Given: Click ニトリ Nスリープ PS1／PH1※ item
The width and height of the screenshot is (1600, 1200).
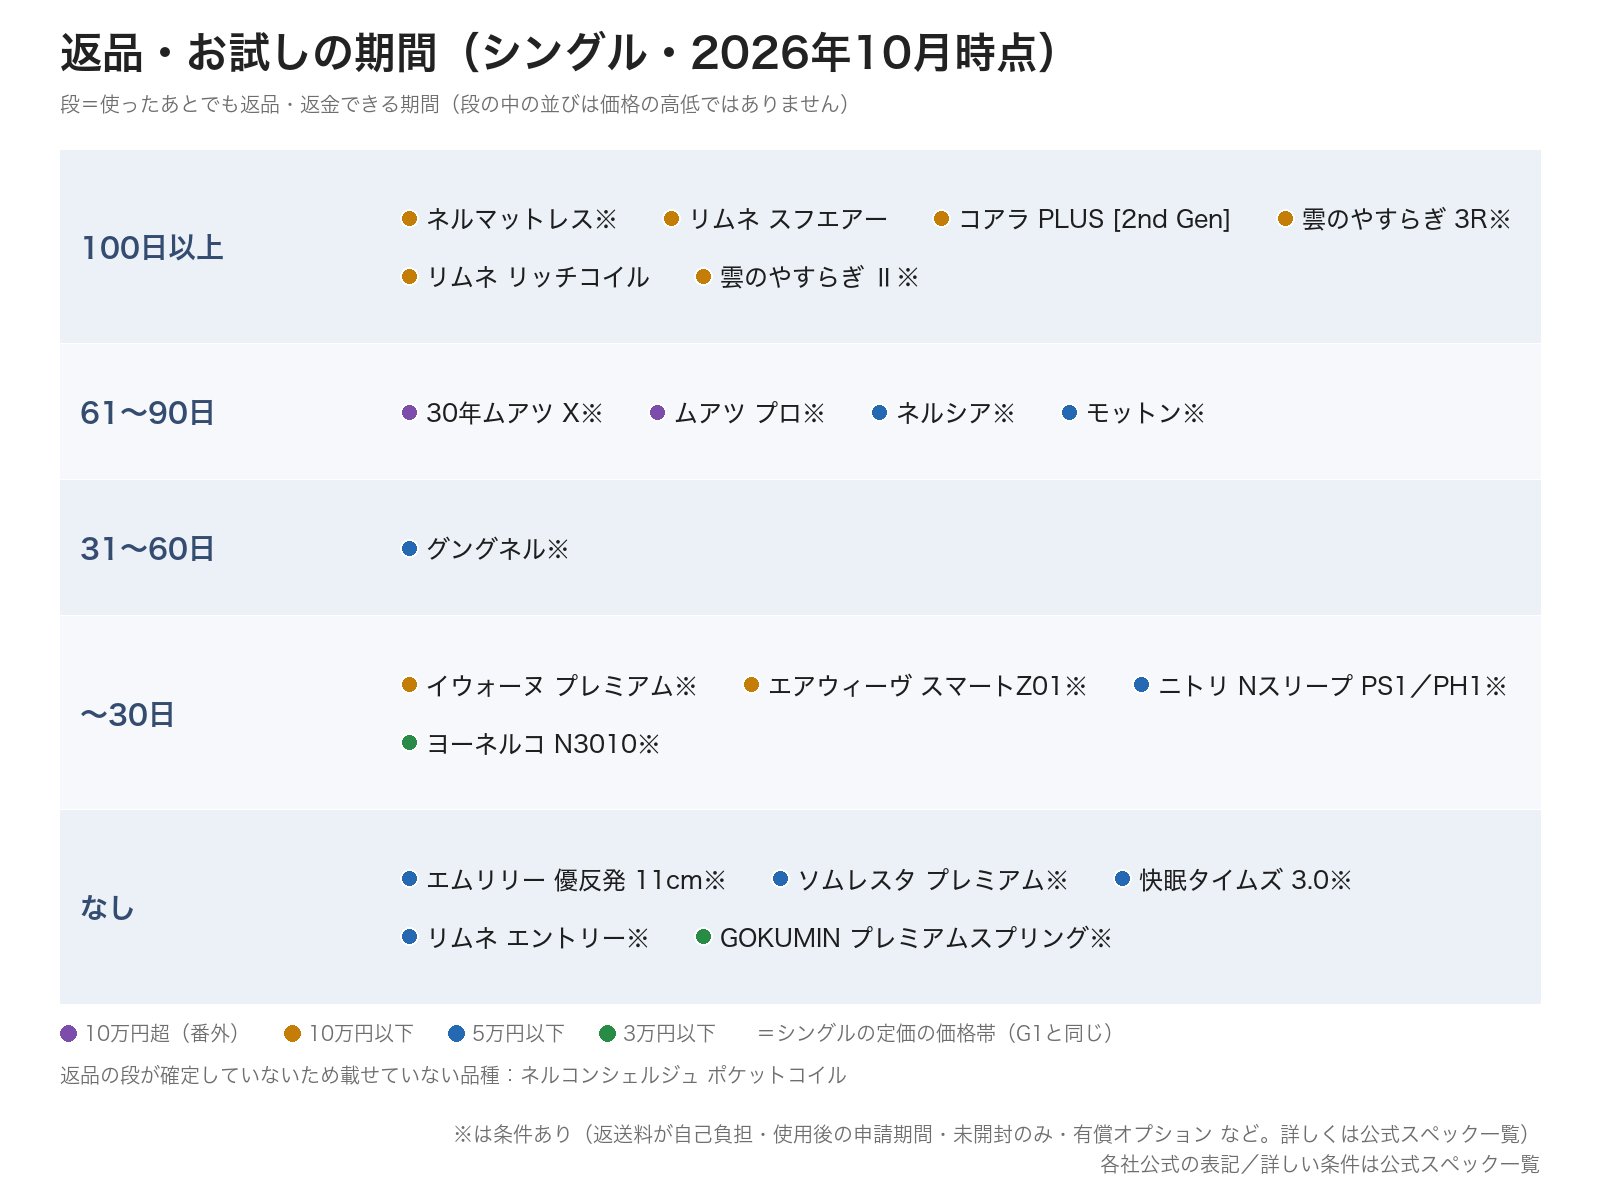Looking at the screenshot, I should point(1320,686).
